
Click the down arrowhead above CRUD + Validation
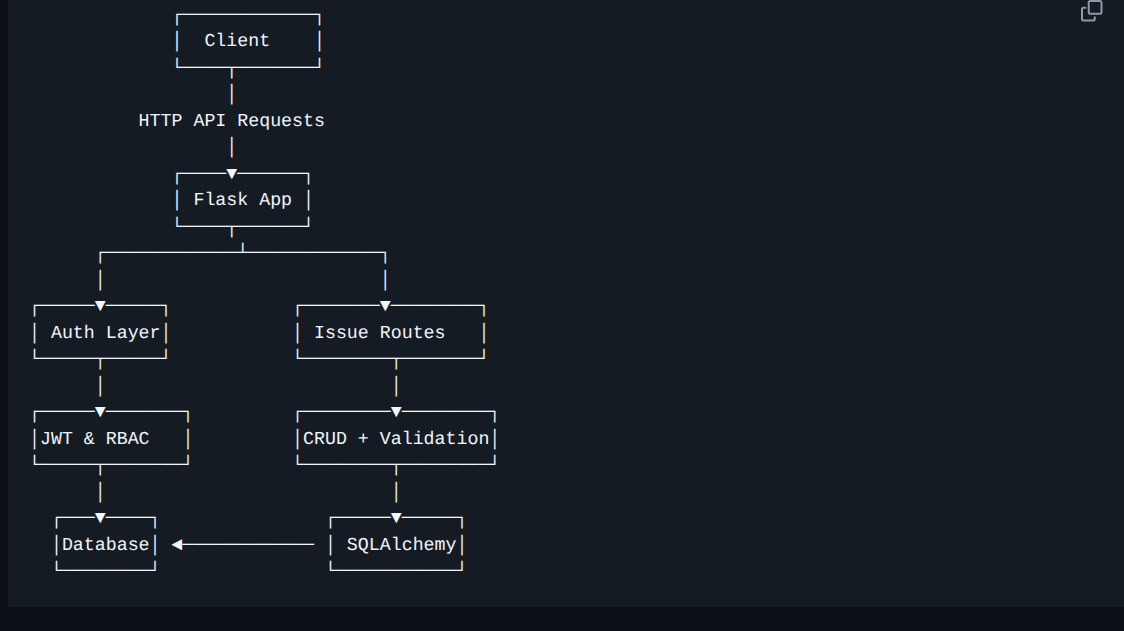[396, 412]
